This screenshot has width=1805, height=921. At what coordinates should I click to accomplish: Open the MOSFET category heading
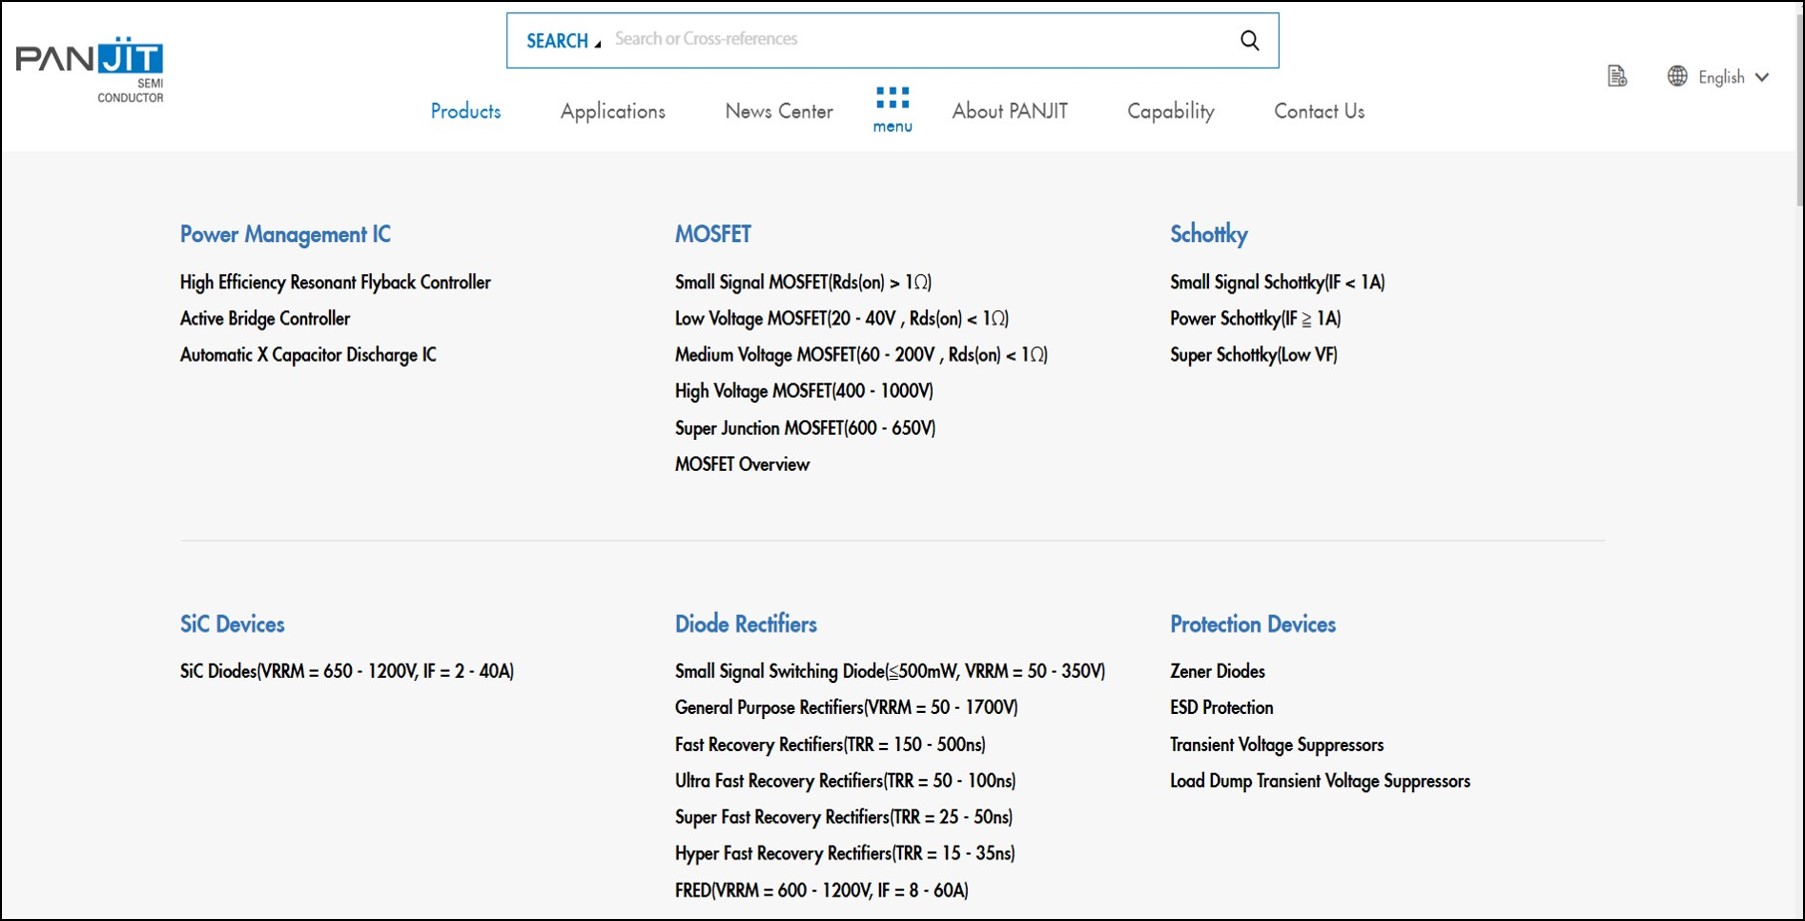pos(713,234)
